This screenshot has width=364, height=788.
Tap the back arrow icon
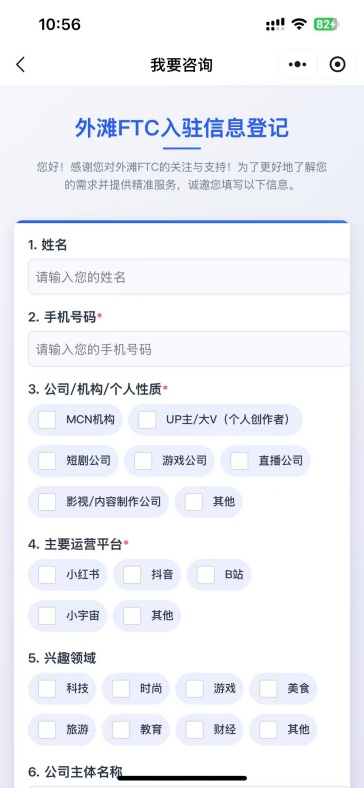pyautogui.click(x=20, y=65)
